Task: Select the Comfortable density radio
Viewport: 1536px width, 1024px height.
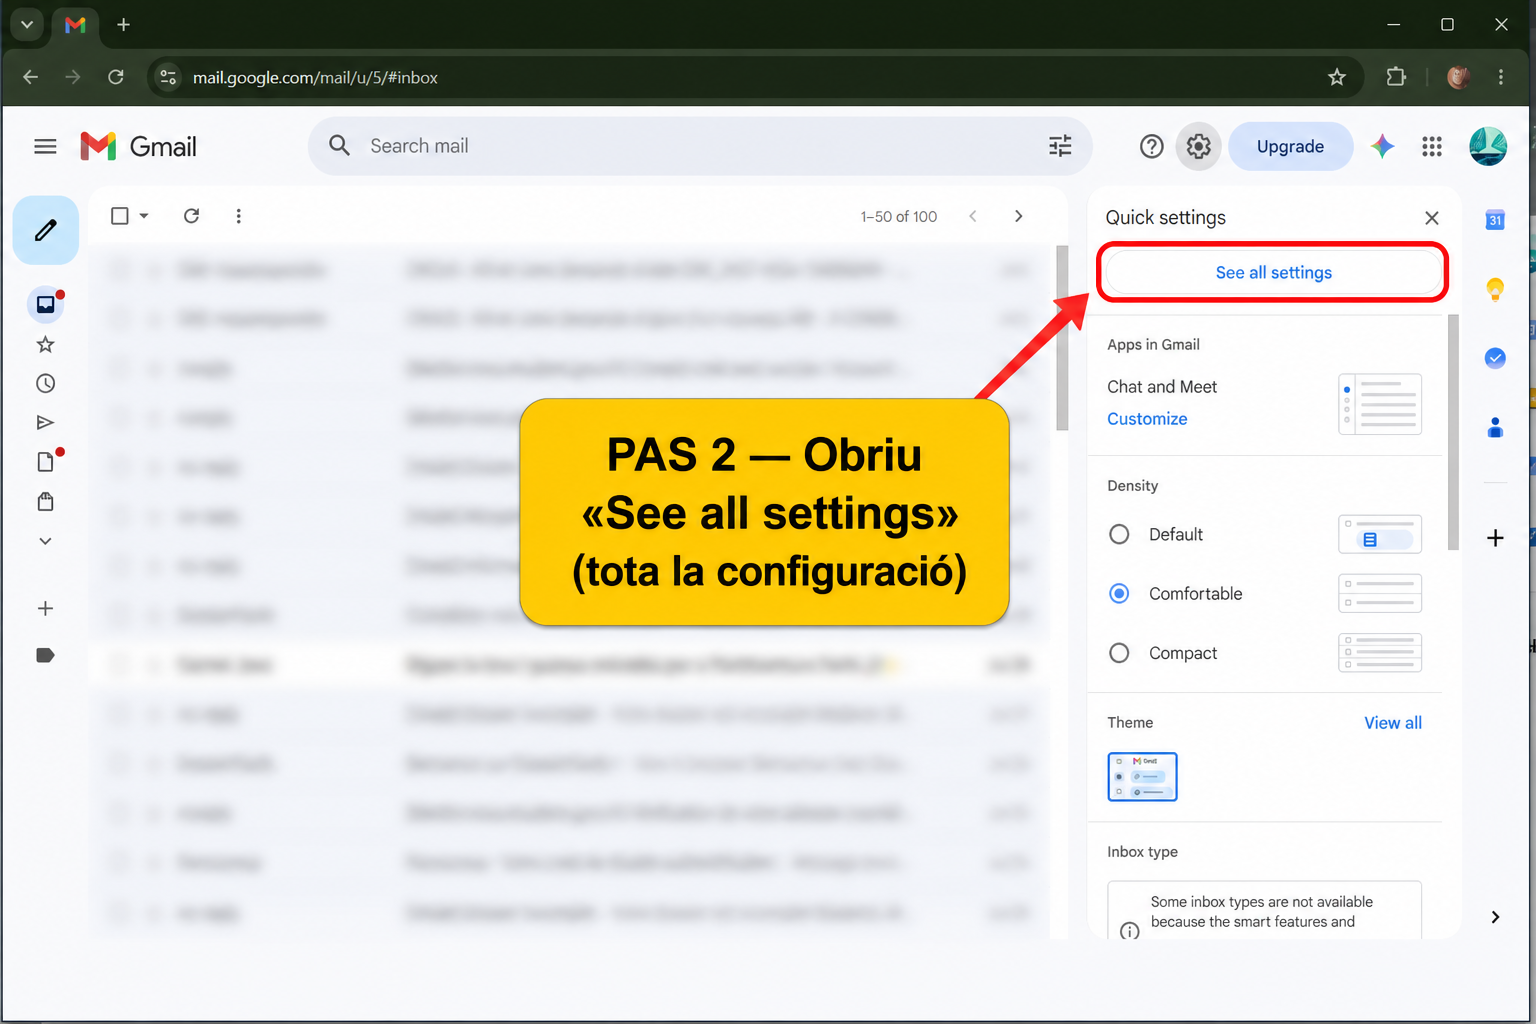Action: [1119, 594]
